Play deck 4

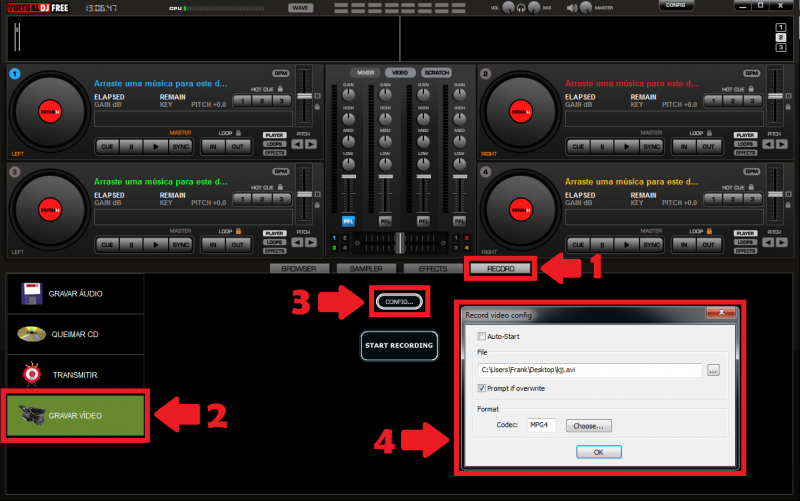coord(627,245)
